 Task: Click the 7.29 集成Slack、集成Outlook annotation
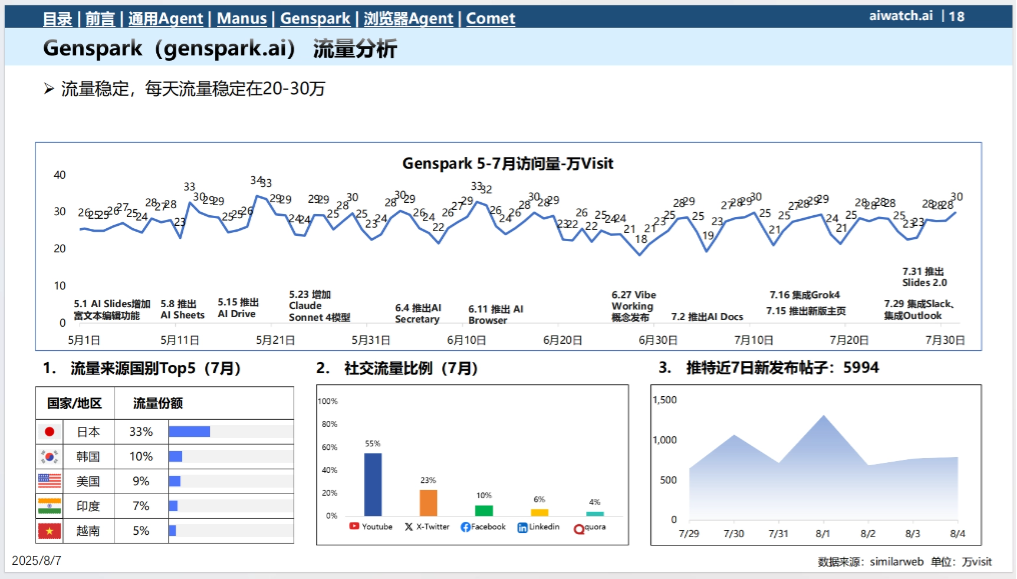click(918, 309)
